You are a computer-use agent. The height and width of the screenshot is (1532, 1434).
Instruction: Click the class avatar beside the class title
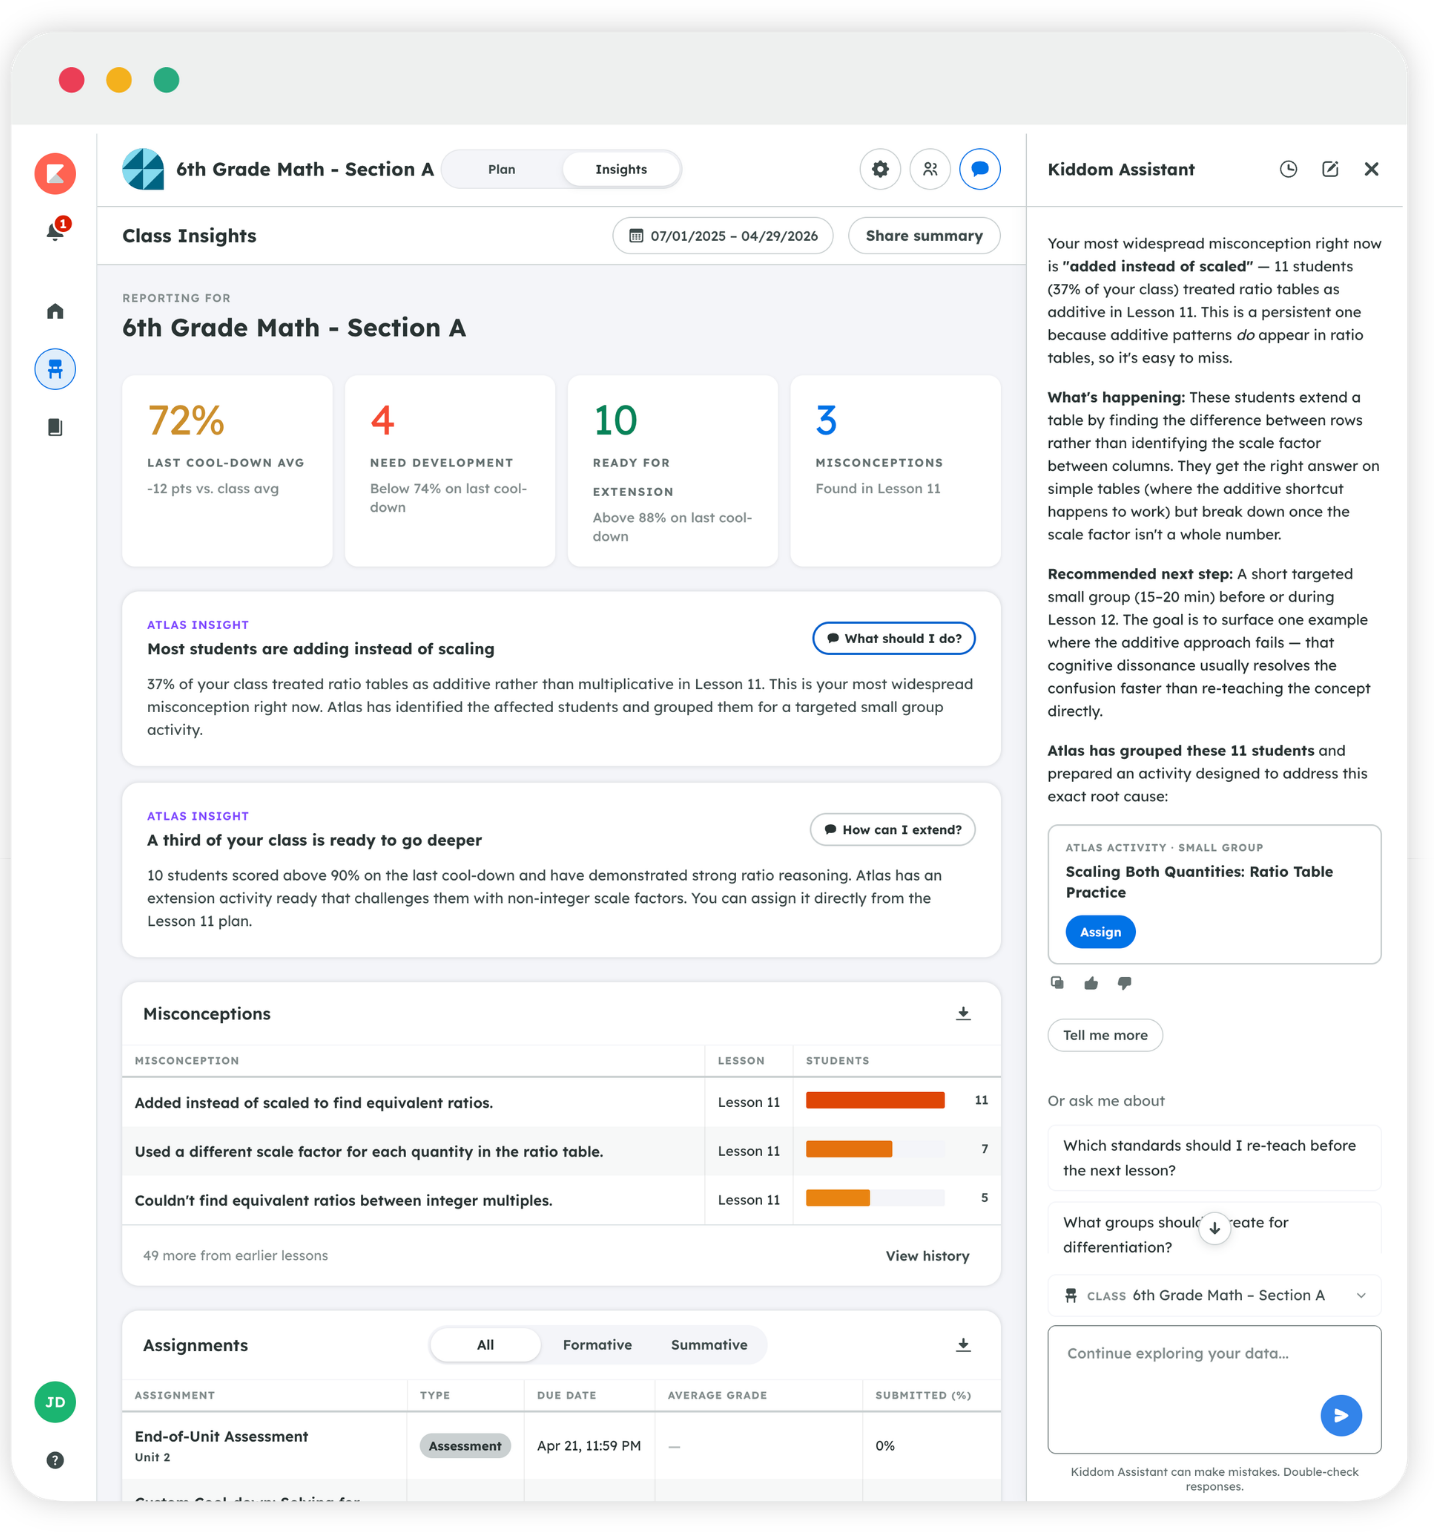(x=143, y=169)
